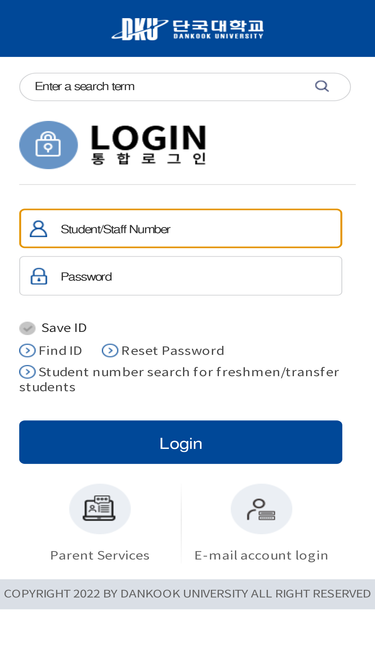The height and width of the screenshot is (667, 375).
Task: Focus the Password input field
Action: tap(181, 276)
